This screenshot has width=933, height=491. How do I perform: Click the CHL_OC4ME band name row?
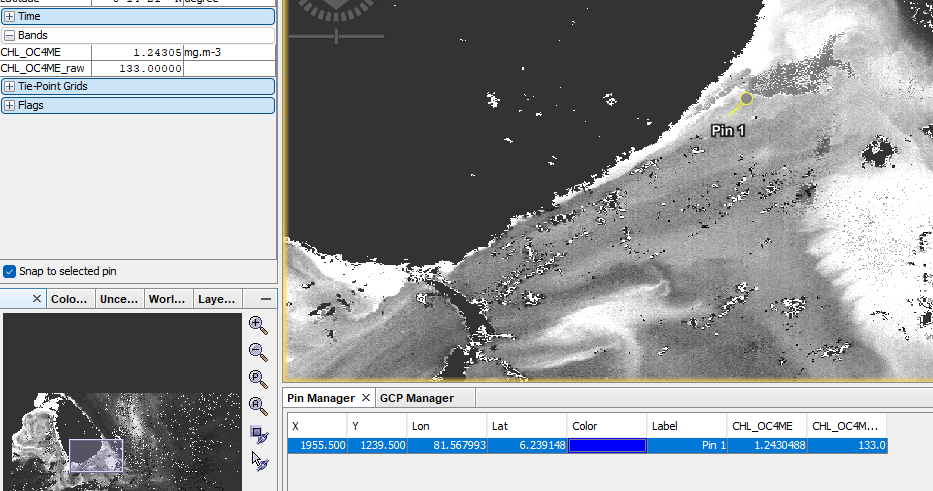click(45, 52)
